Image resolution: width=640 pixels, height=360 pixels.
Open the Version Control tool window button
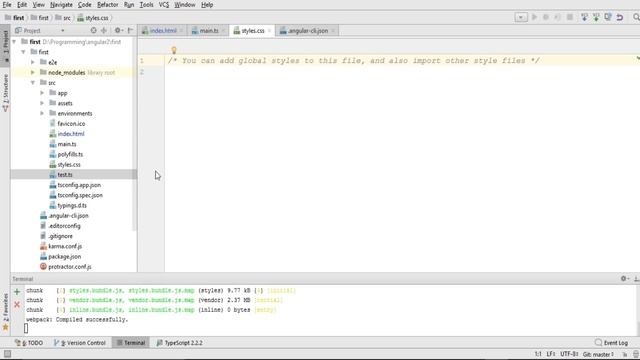point(80,342)
